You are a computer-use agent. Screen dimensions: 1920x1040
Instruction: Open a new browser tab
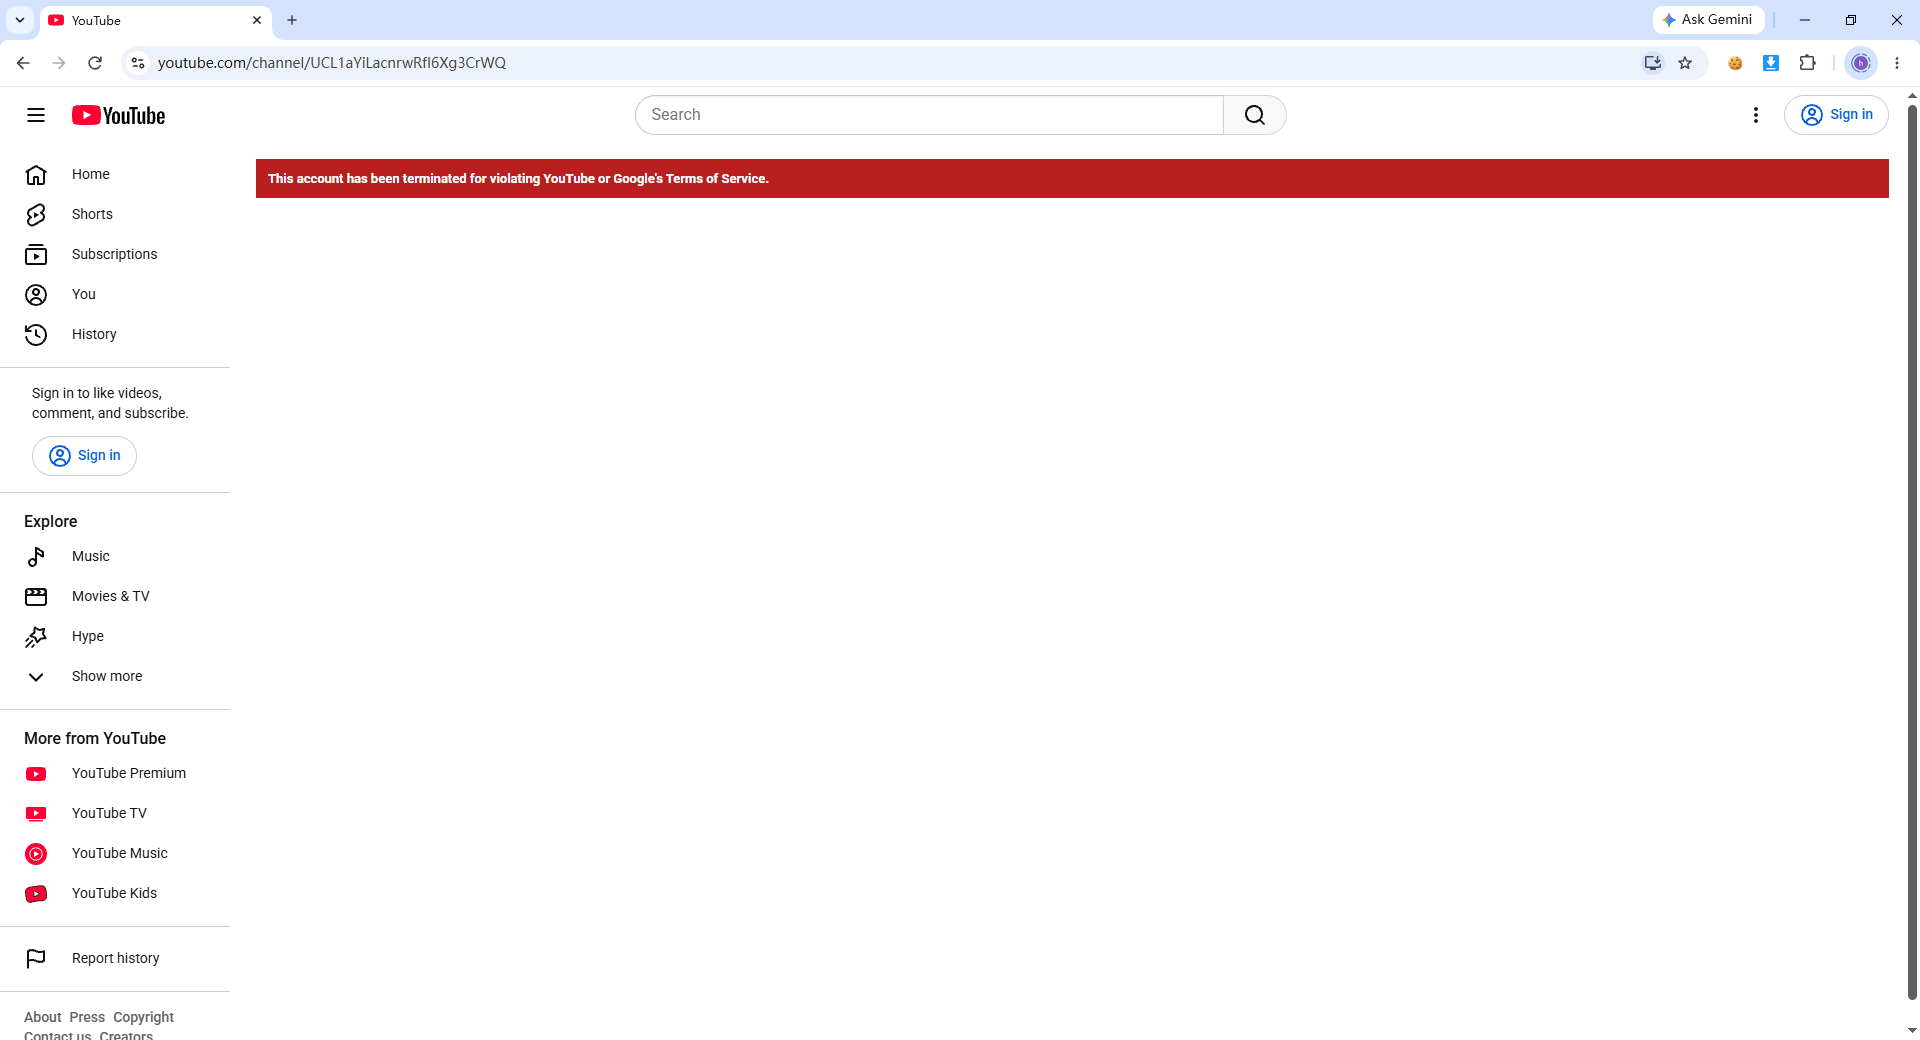tap(292, 20)
